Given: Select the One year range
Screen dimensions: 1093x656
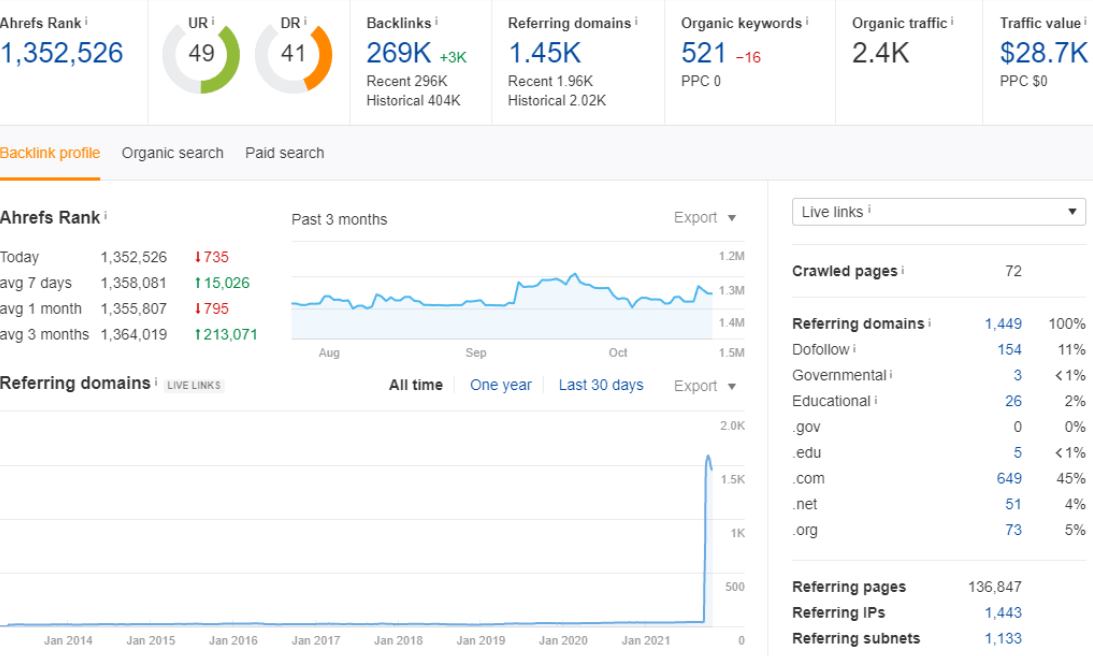Looking at the screenshot, I should [x=500, y=385].
